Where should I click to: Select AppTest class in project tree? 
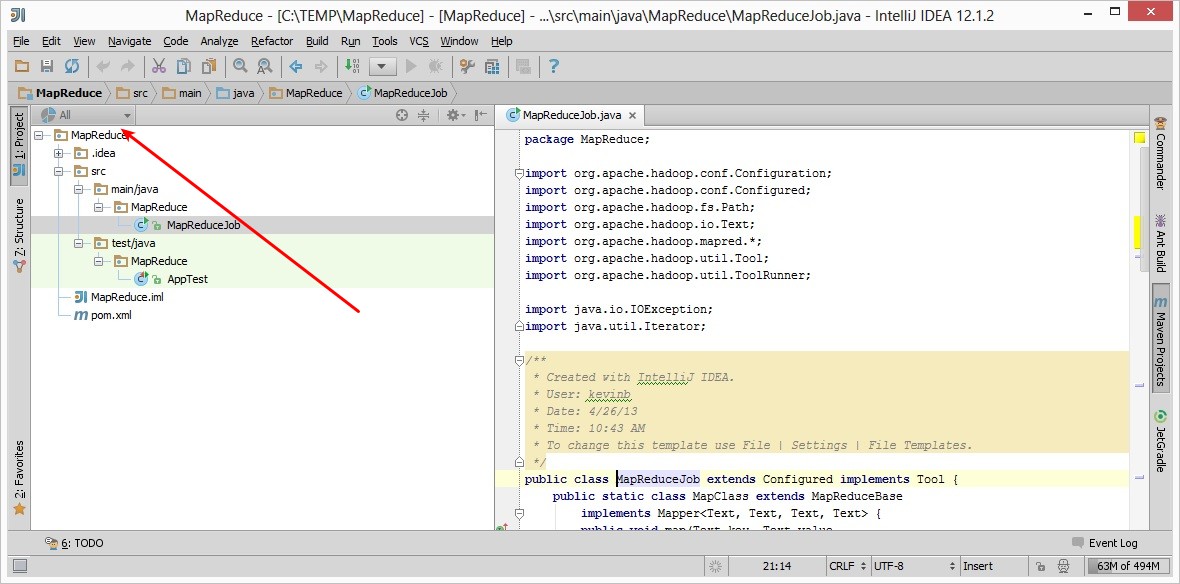tap(187, 279)
